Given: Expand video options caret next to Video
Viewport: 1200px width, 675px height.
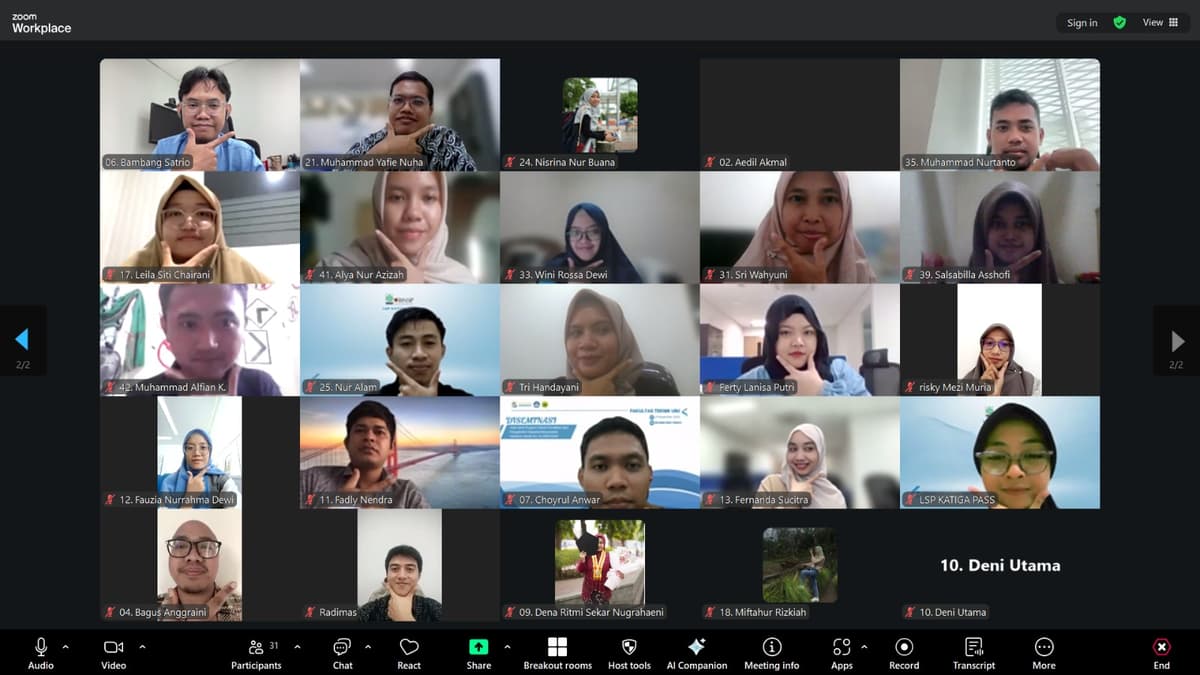Looking at the screenshot, I should tap(142, 647).
